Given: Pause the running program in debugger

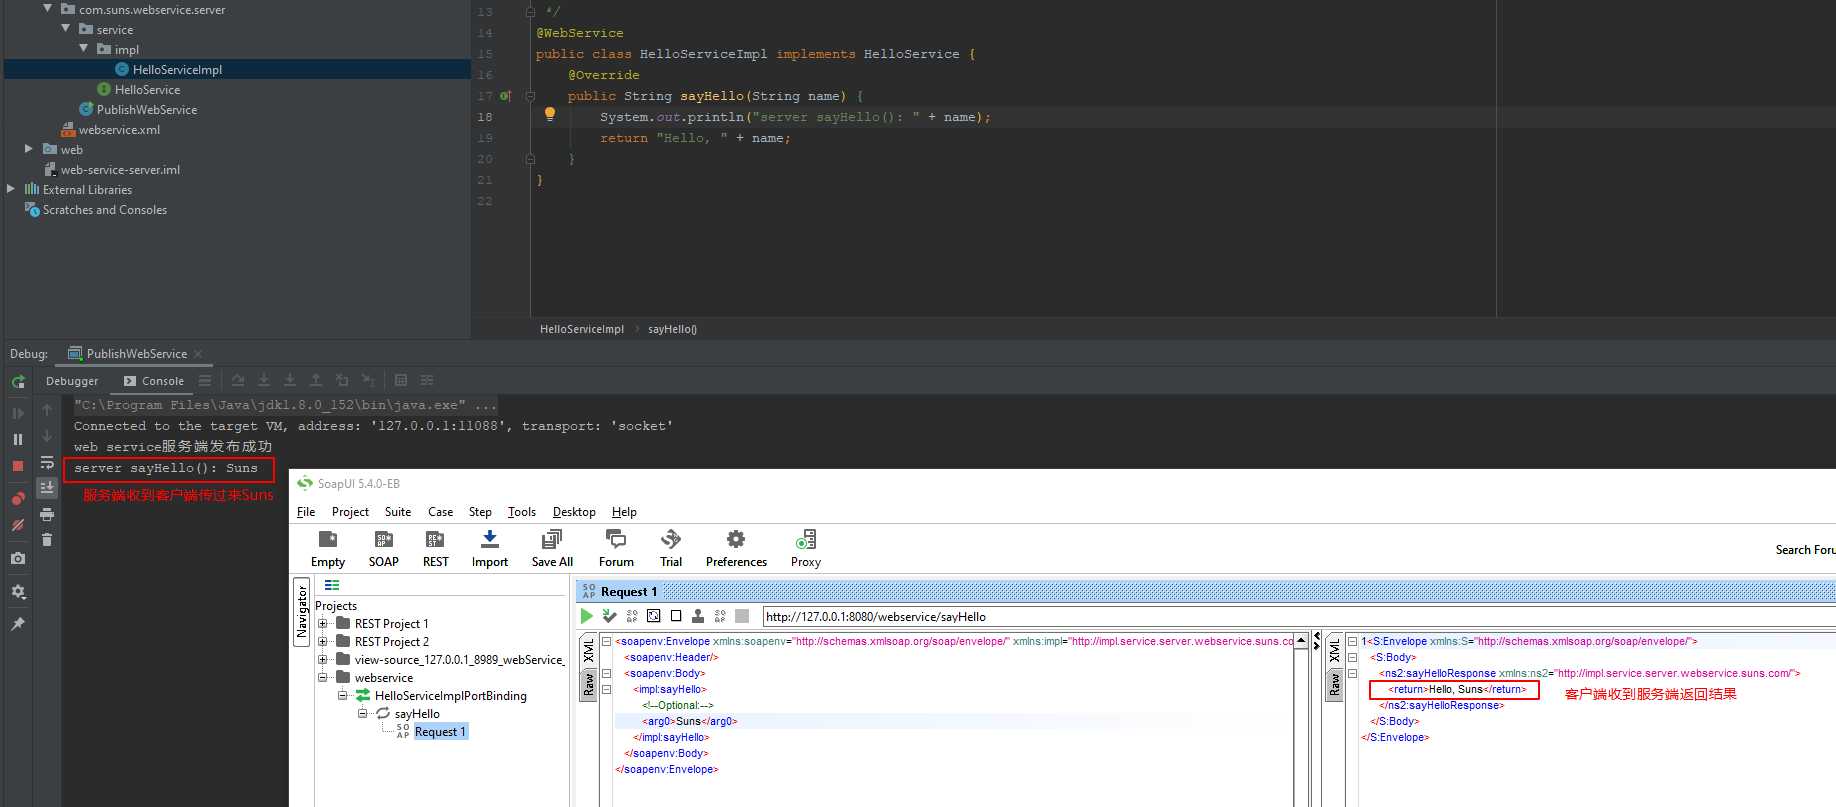Looking at the screenshot, I should tap(18, 439).
